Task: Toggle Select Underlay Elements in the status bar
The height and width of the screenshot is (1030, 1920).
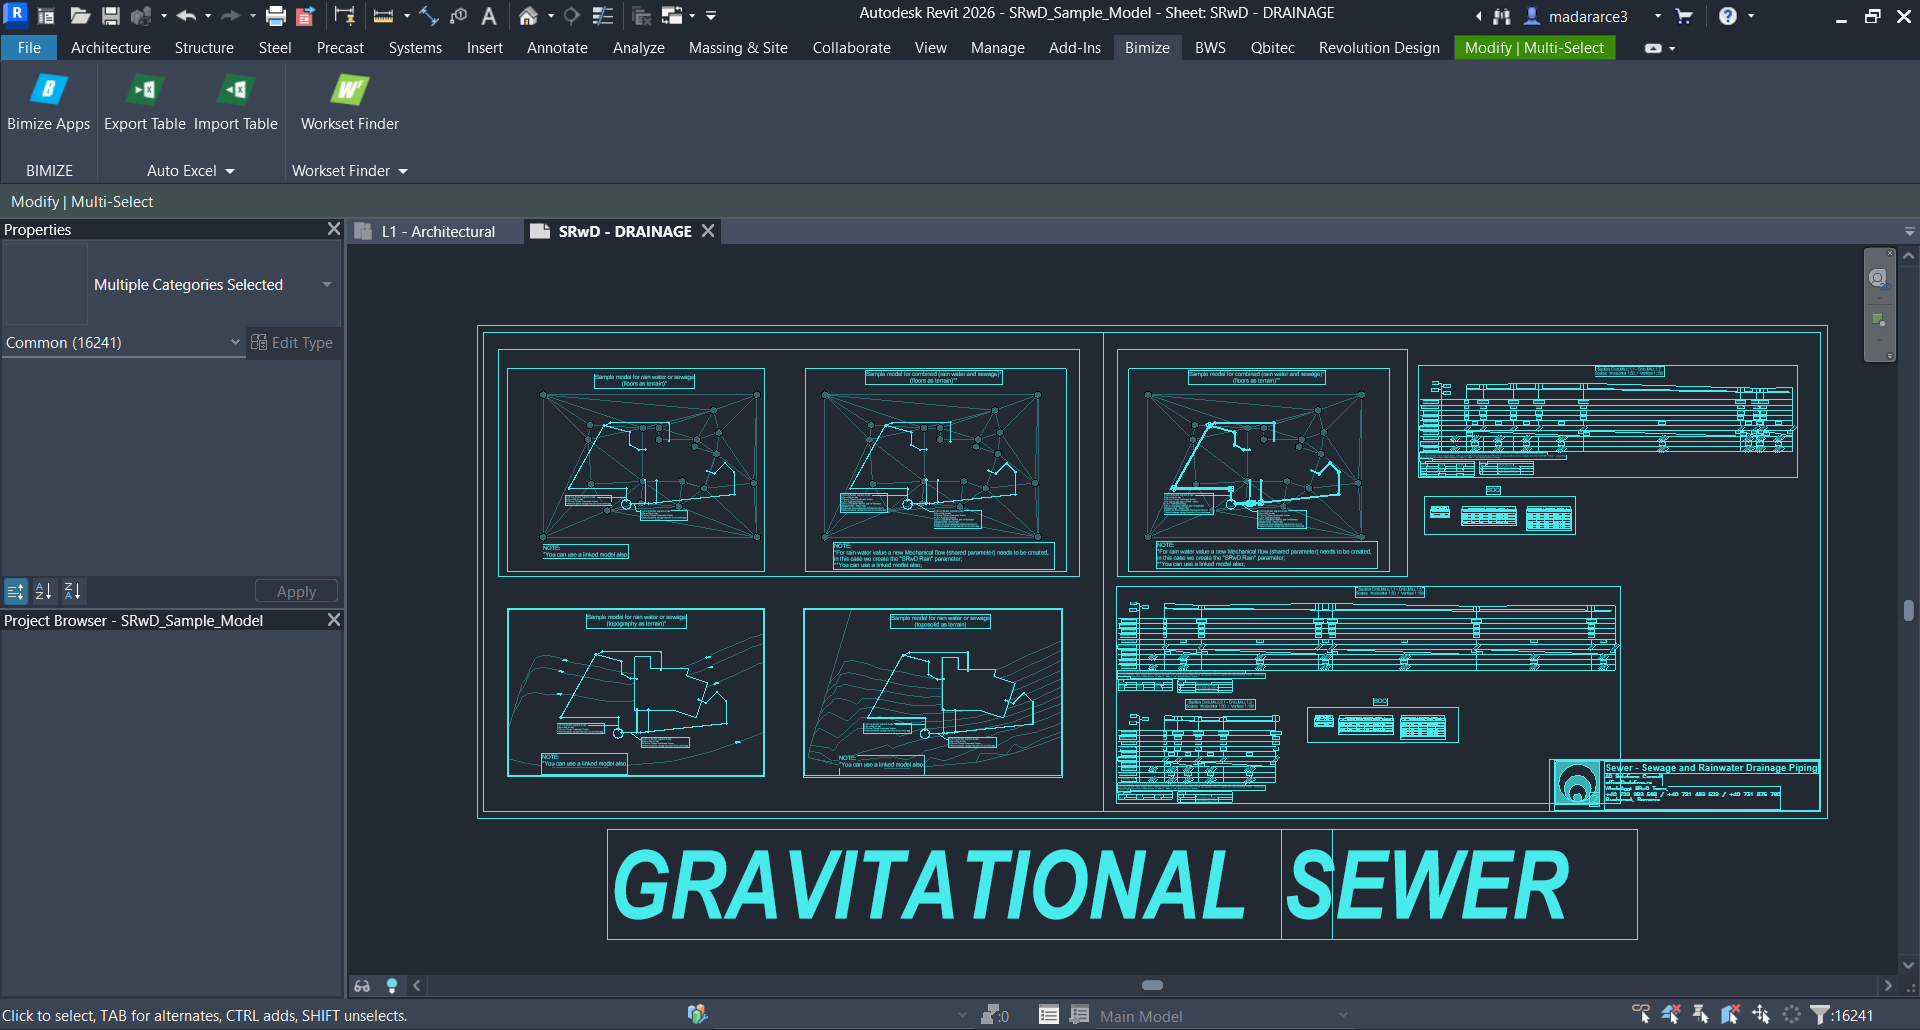Action: [1671, 1015]
